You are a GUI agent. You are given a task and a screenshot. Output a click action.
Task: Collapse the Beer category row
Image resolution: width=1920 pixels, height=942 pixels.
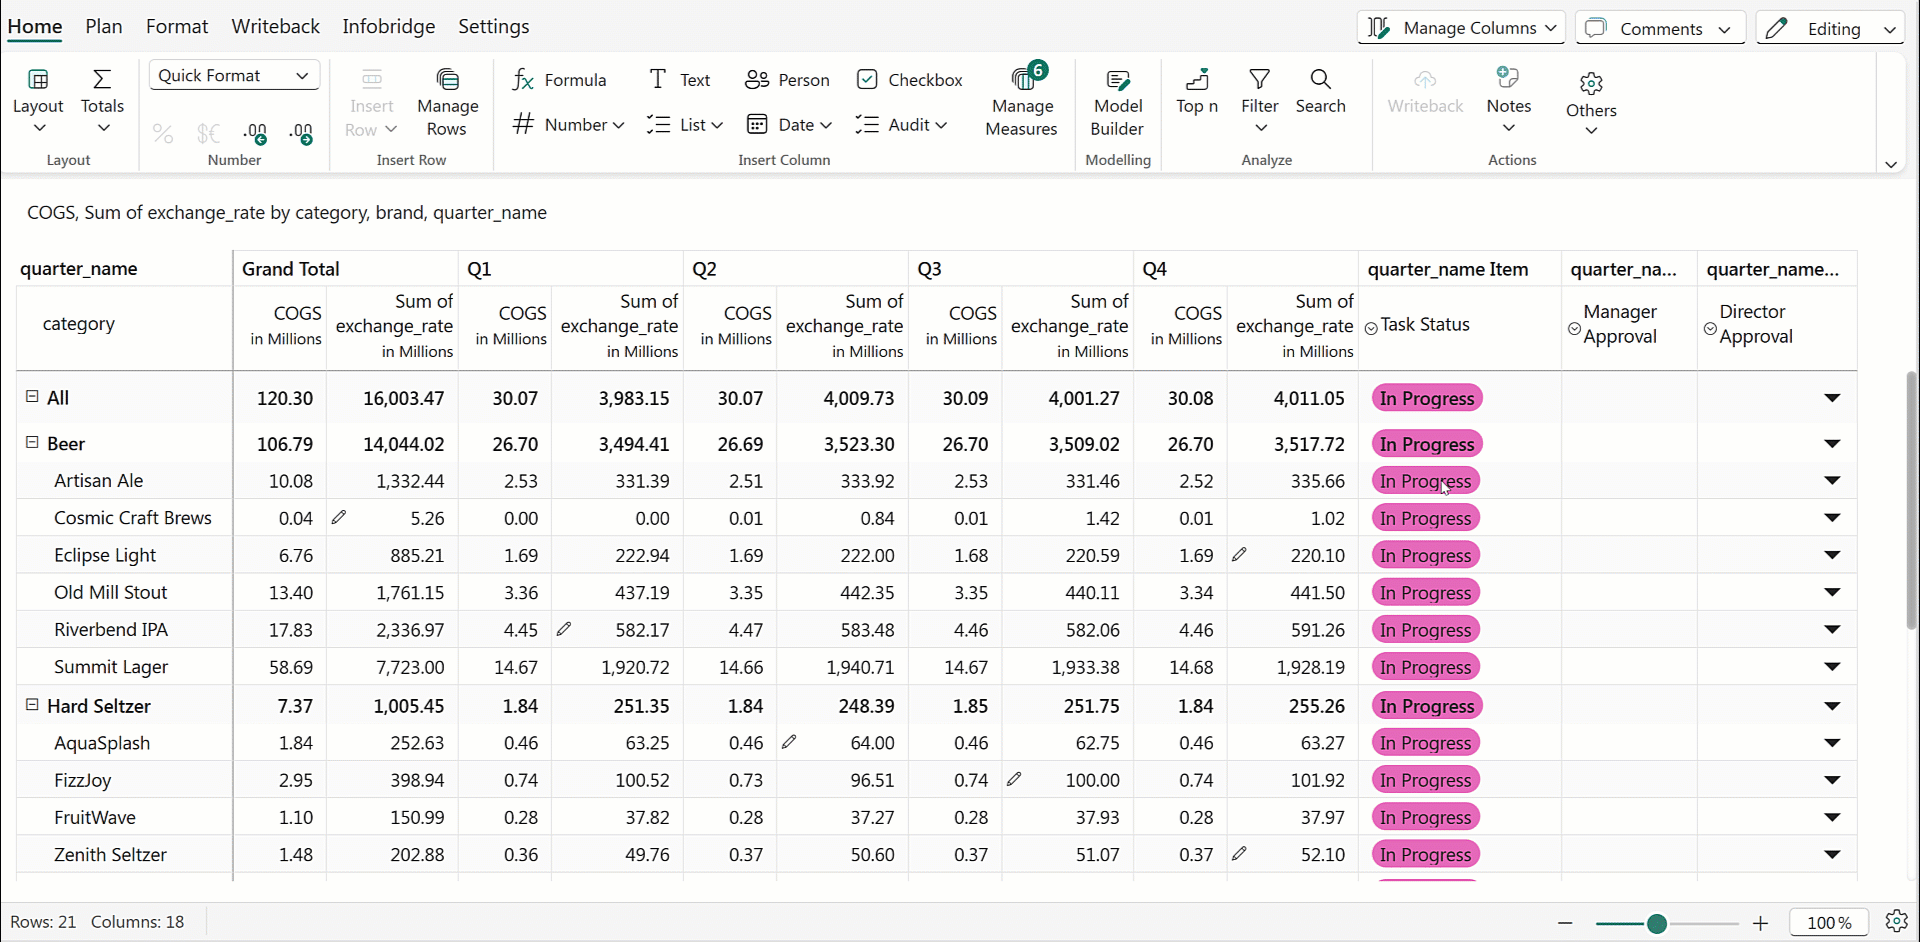[32, 443]
